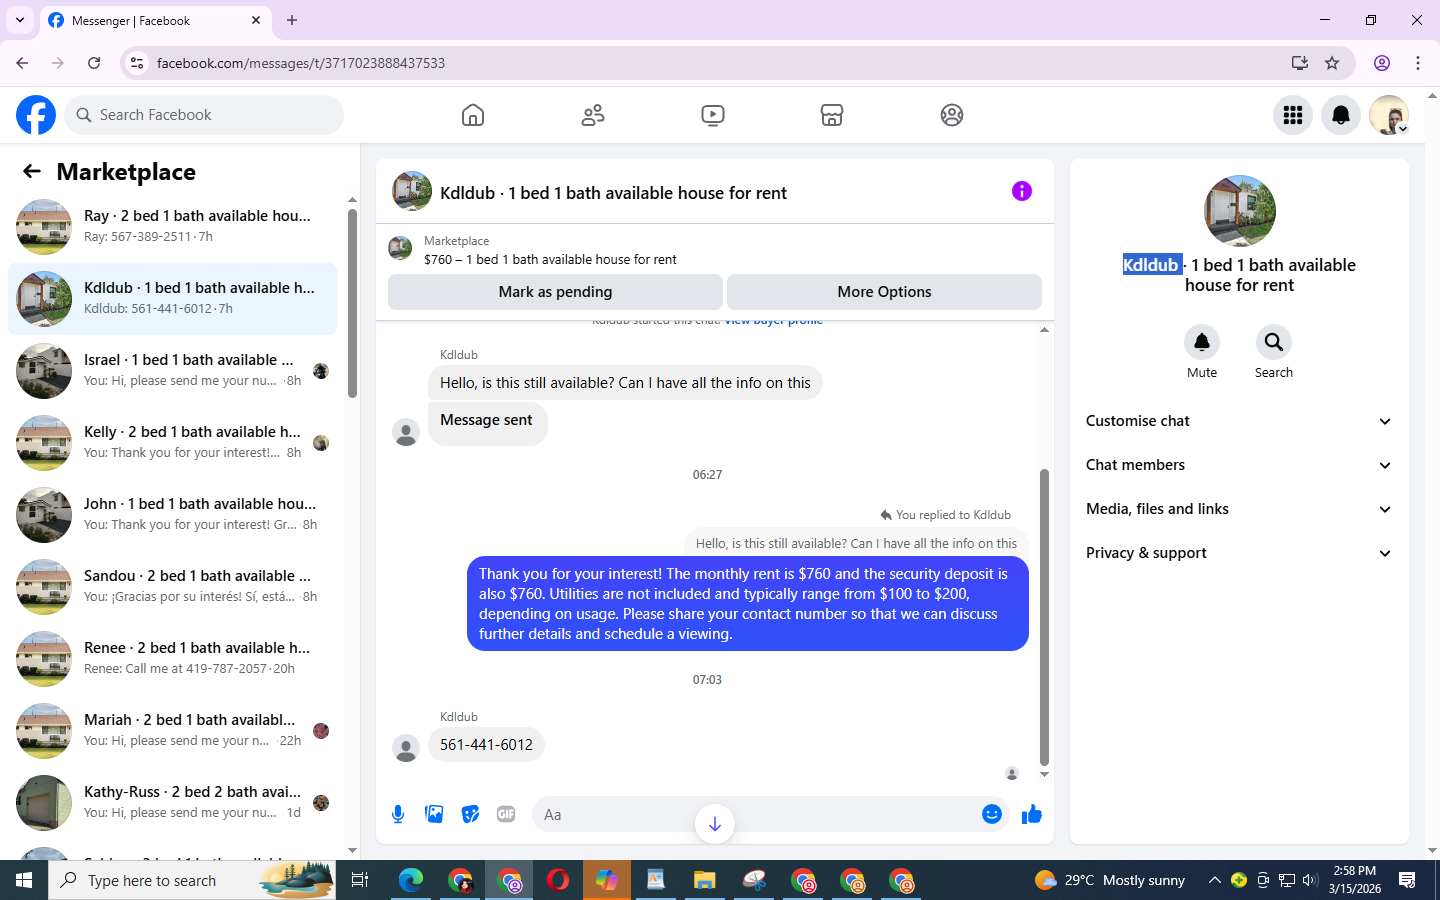
Task: Open the Video/Watch icon in top navigation
Action: pos(713,115)
